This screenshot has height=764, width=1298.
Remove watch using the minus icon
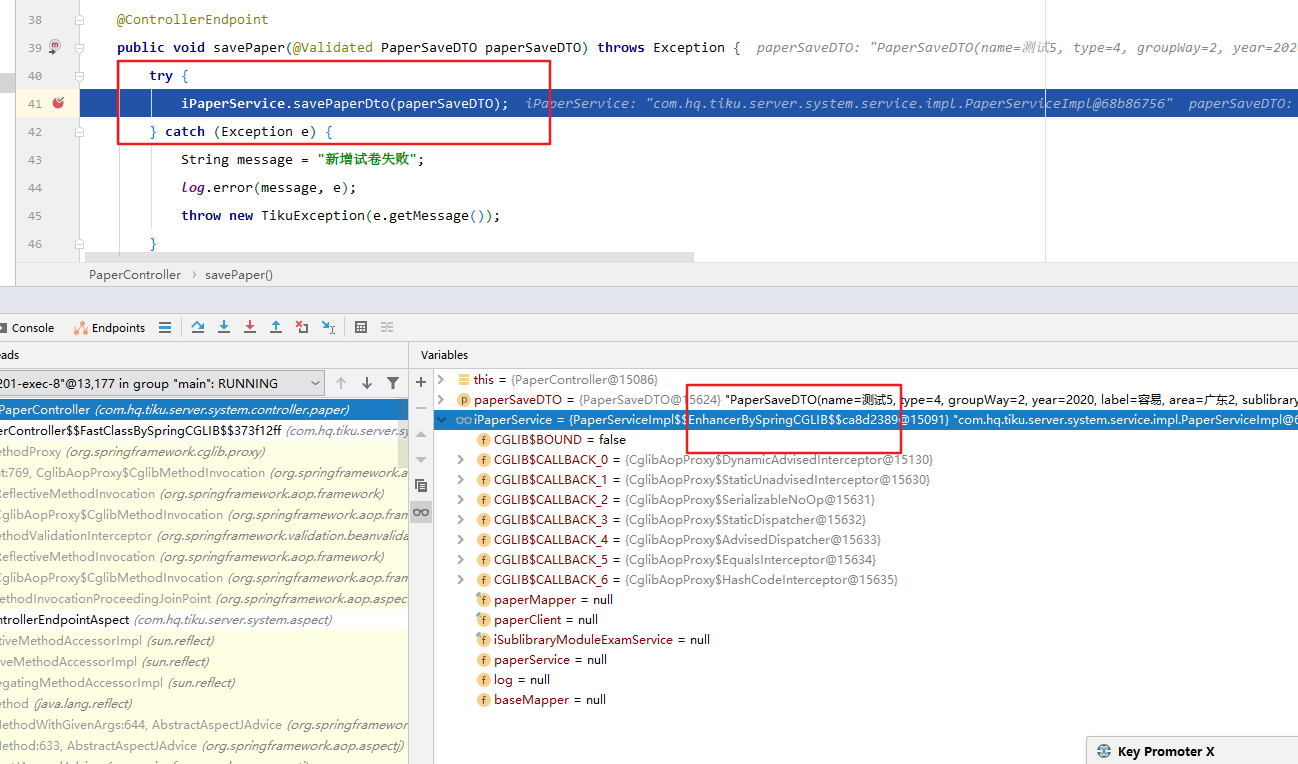coord(421,407)
